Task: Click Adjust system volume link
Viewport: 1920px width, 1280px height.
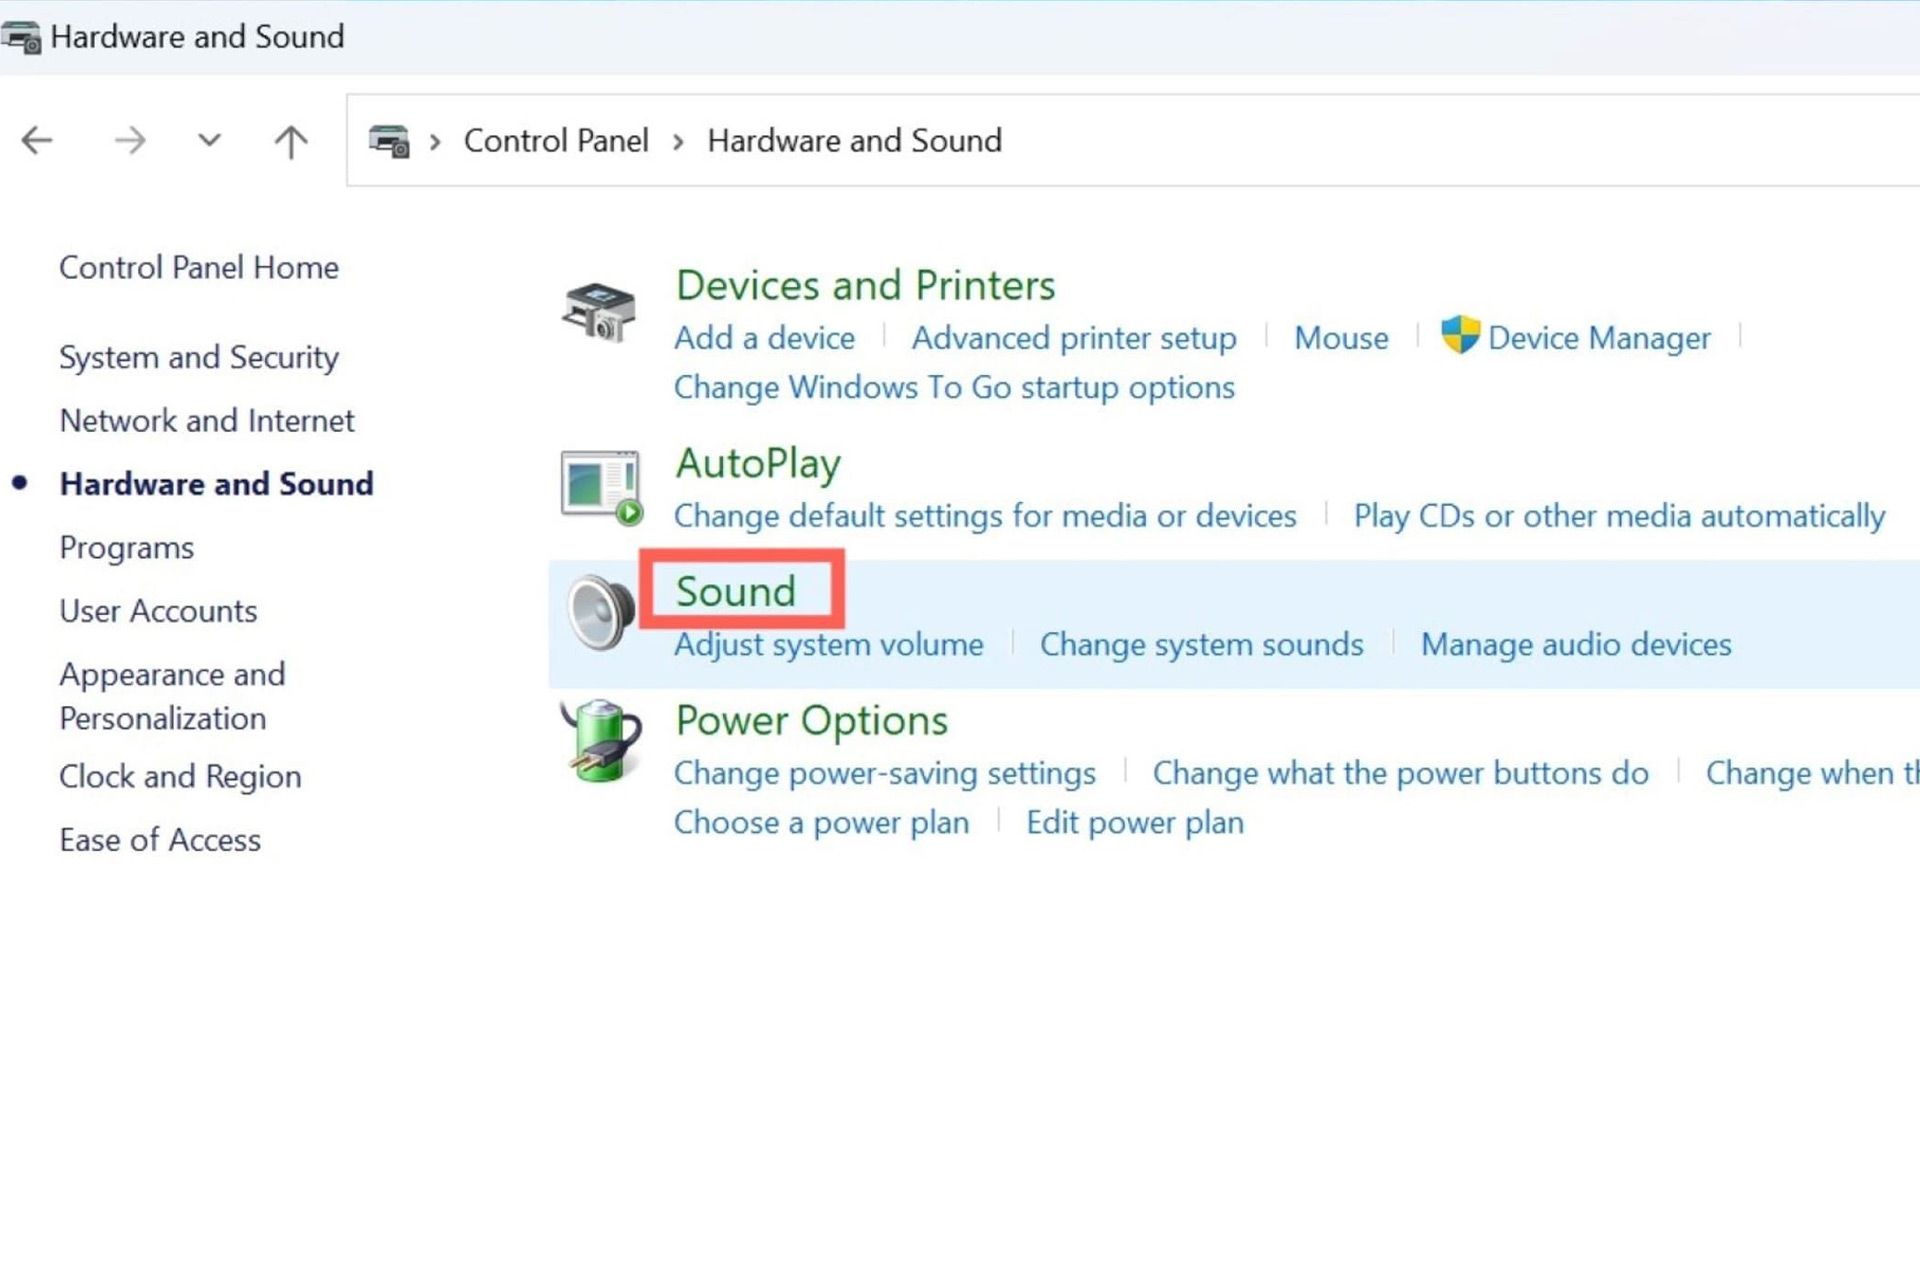Action: pos(827,643)
